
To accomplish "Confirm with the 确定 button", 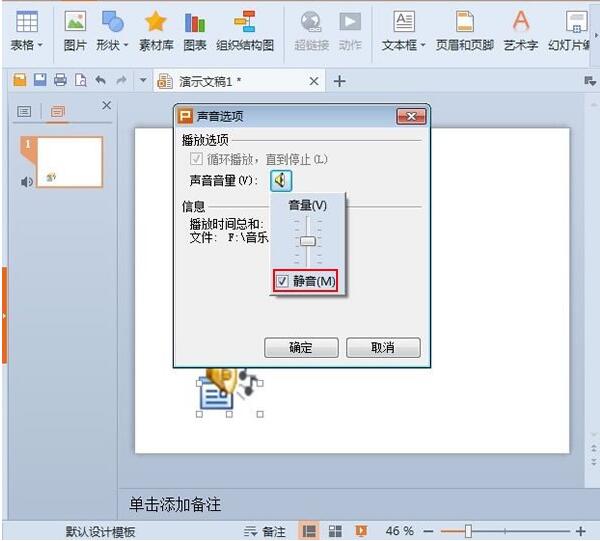I will click(301, 347).
